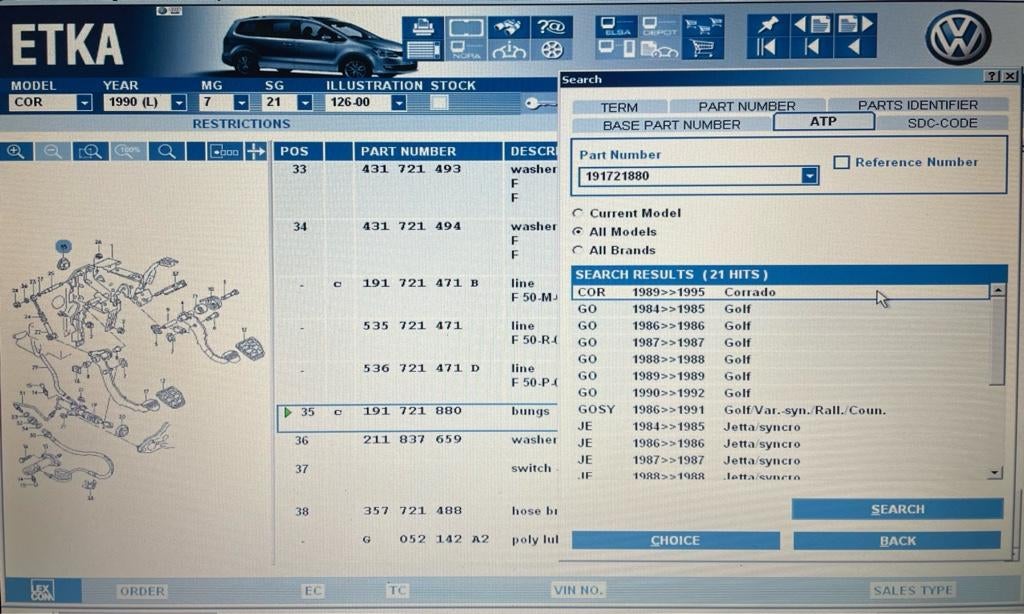1024x614 pixels.
Task: Open the YEAR dropdown showing 1990
Action: pyautogui.click(x=178, y=101)
